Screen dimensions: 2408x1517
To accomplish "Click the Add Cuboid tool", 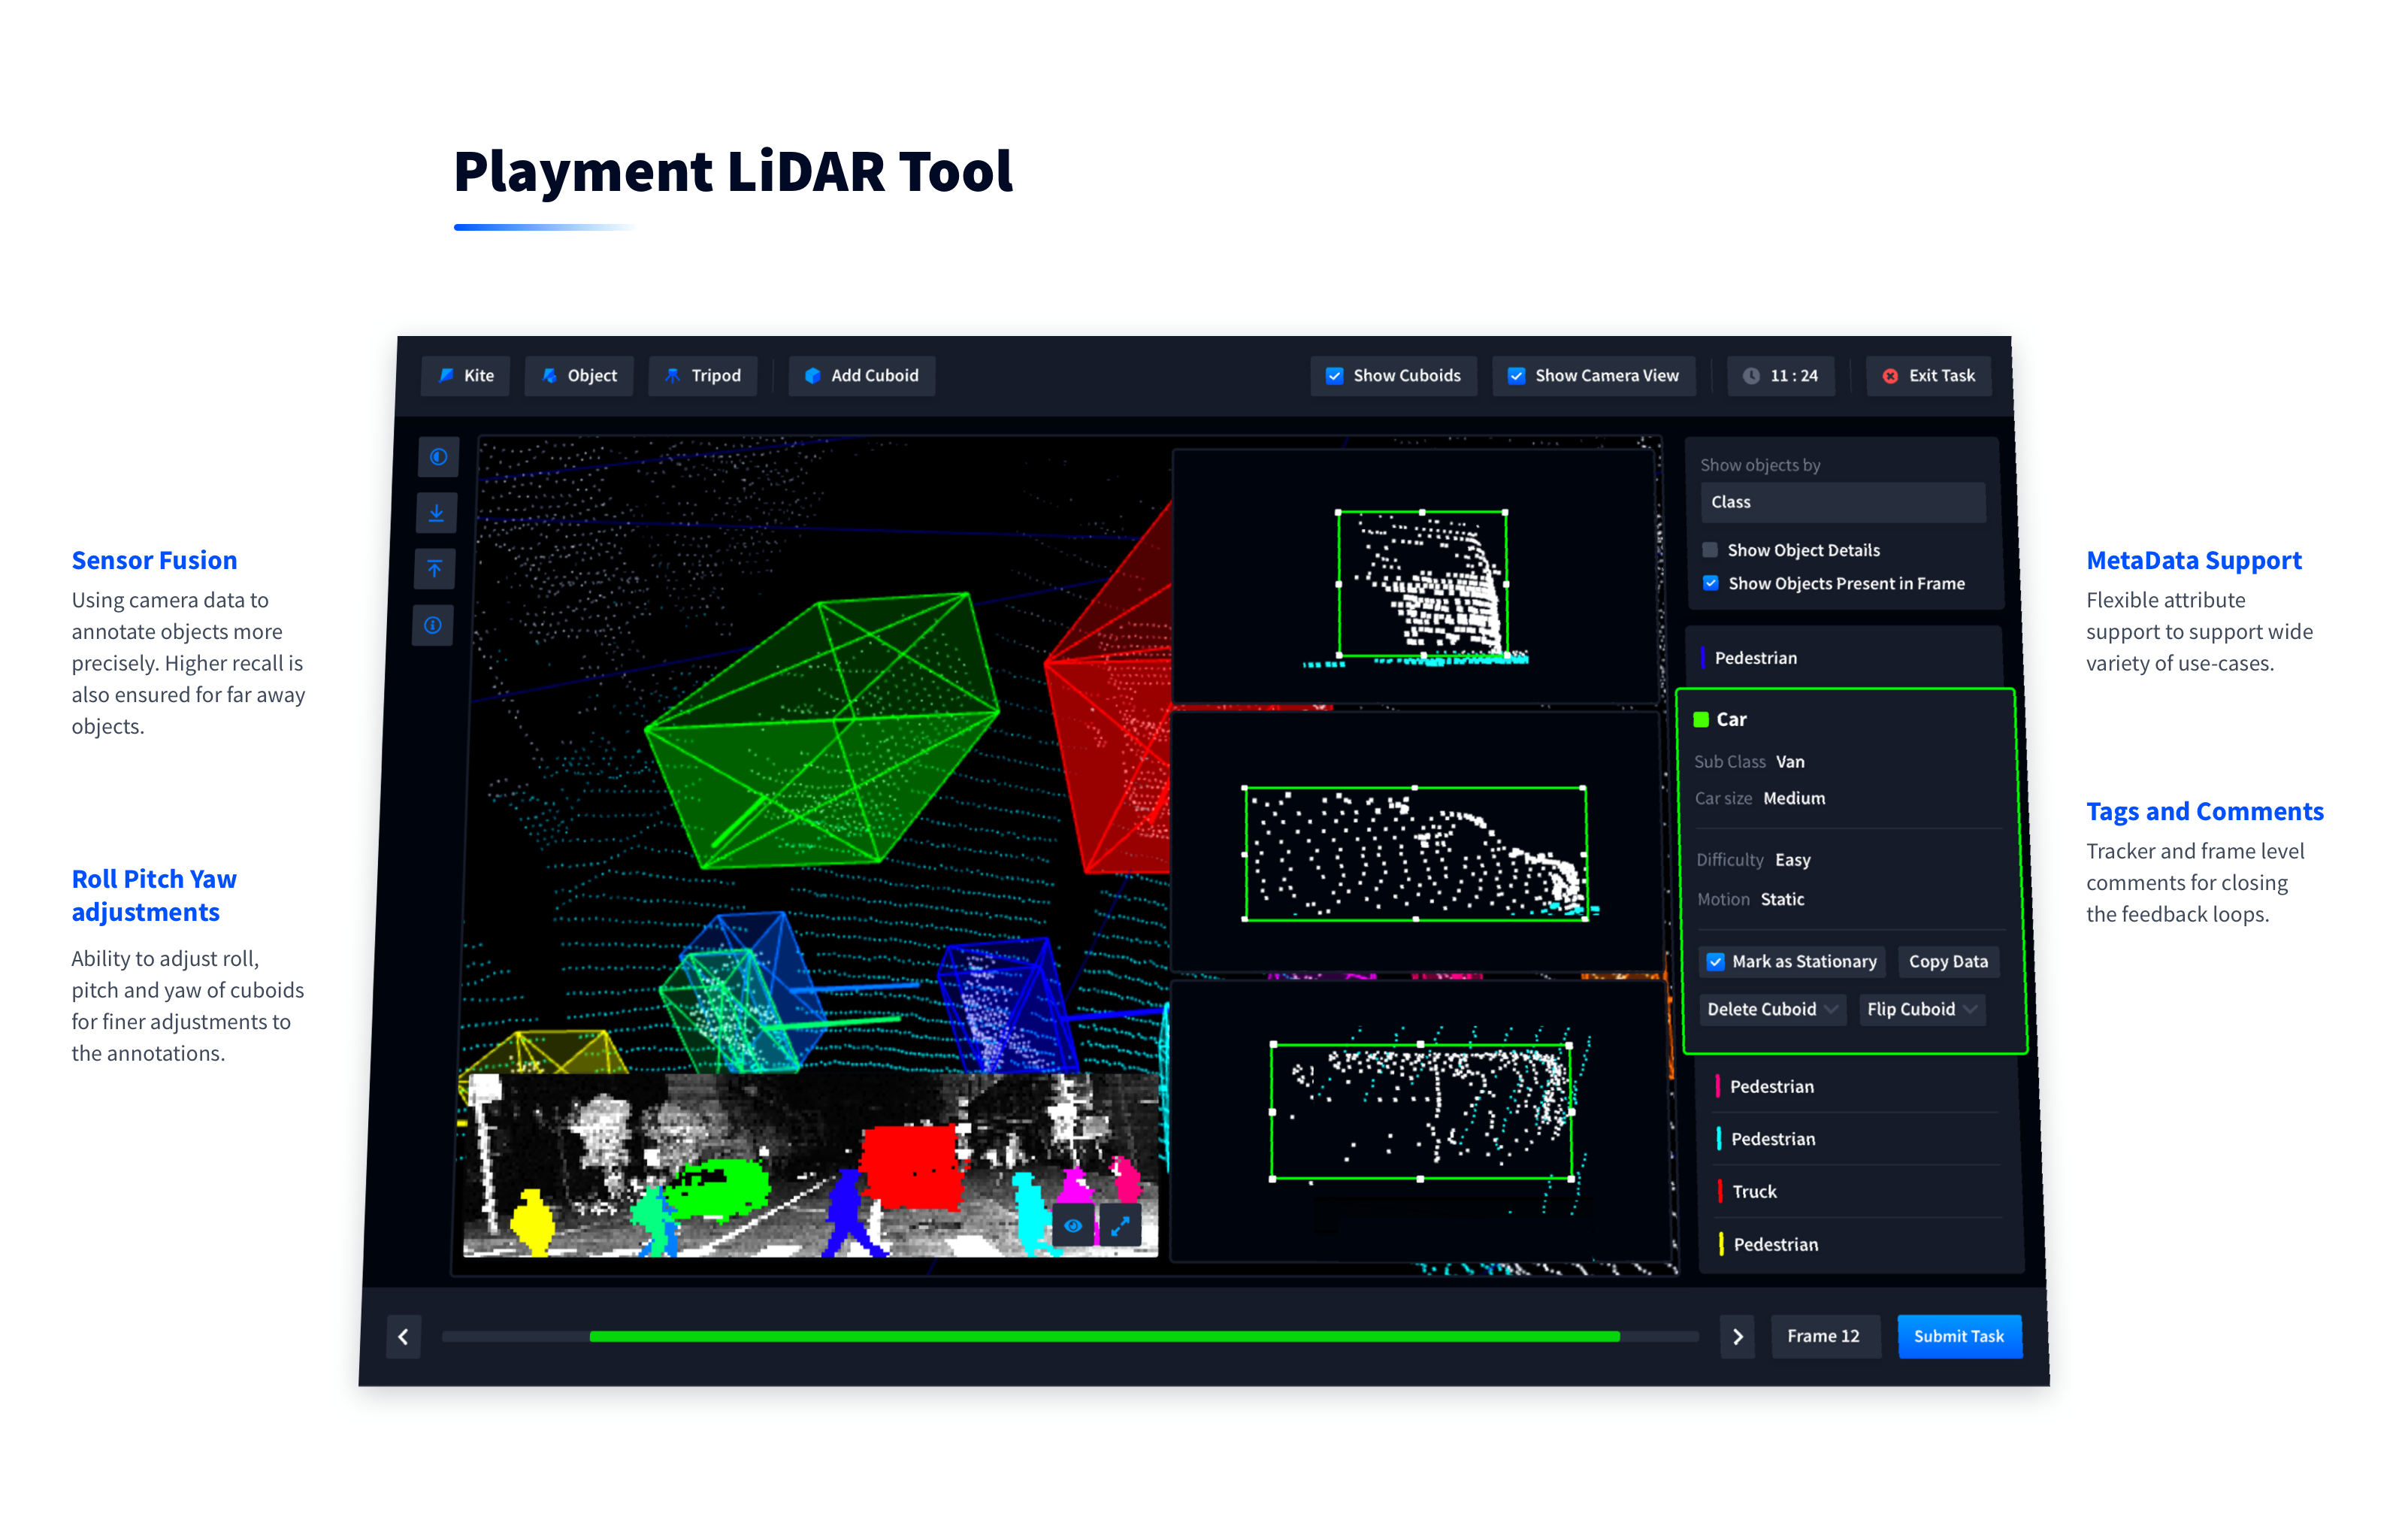I will pyautogui.click(x=862, y=376).
